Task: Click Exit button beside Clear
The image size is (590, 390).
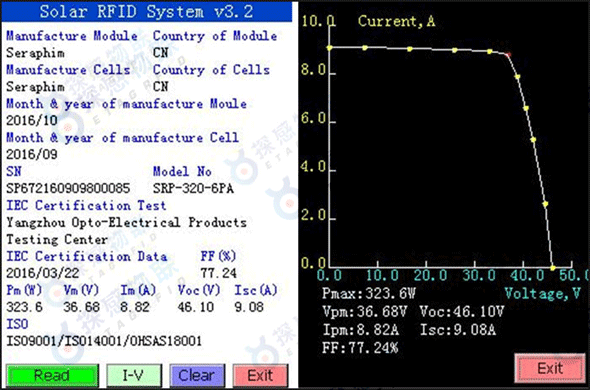Action: [260, 375]
